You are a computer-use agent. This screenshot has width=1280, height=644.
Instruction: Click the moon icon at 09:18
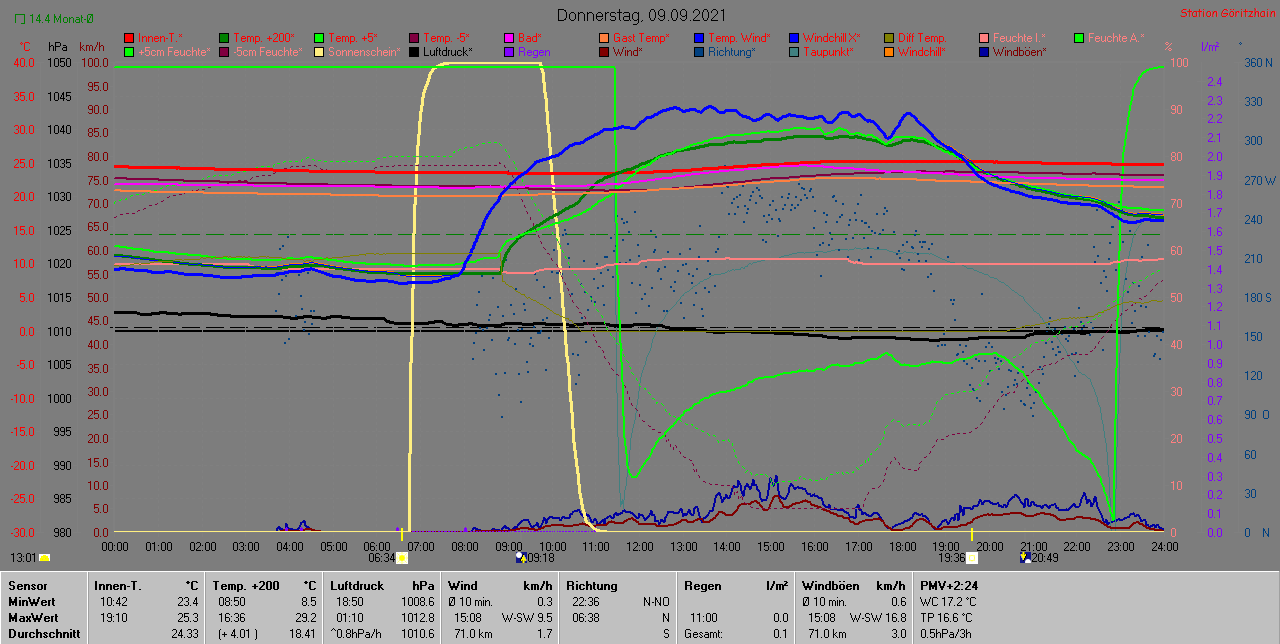(x=520, y=558)
